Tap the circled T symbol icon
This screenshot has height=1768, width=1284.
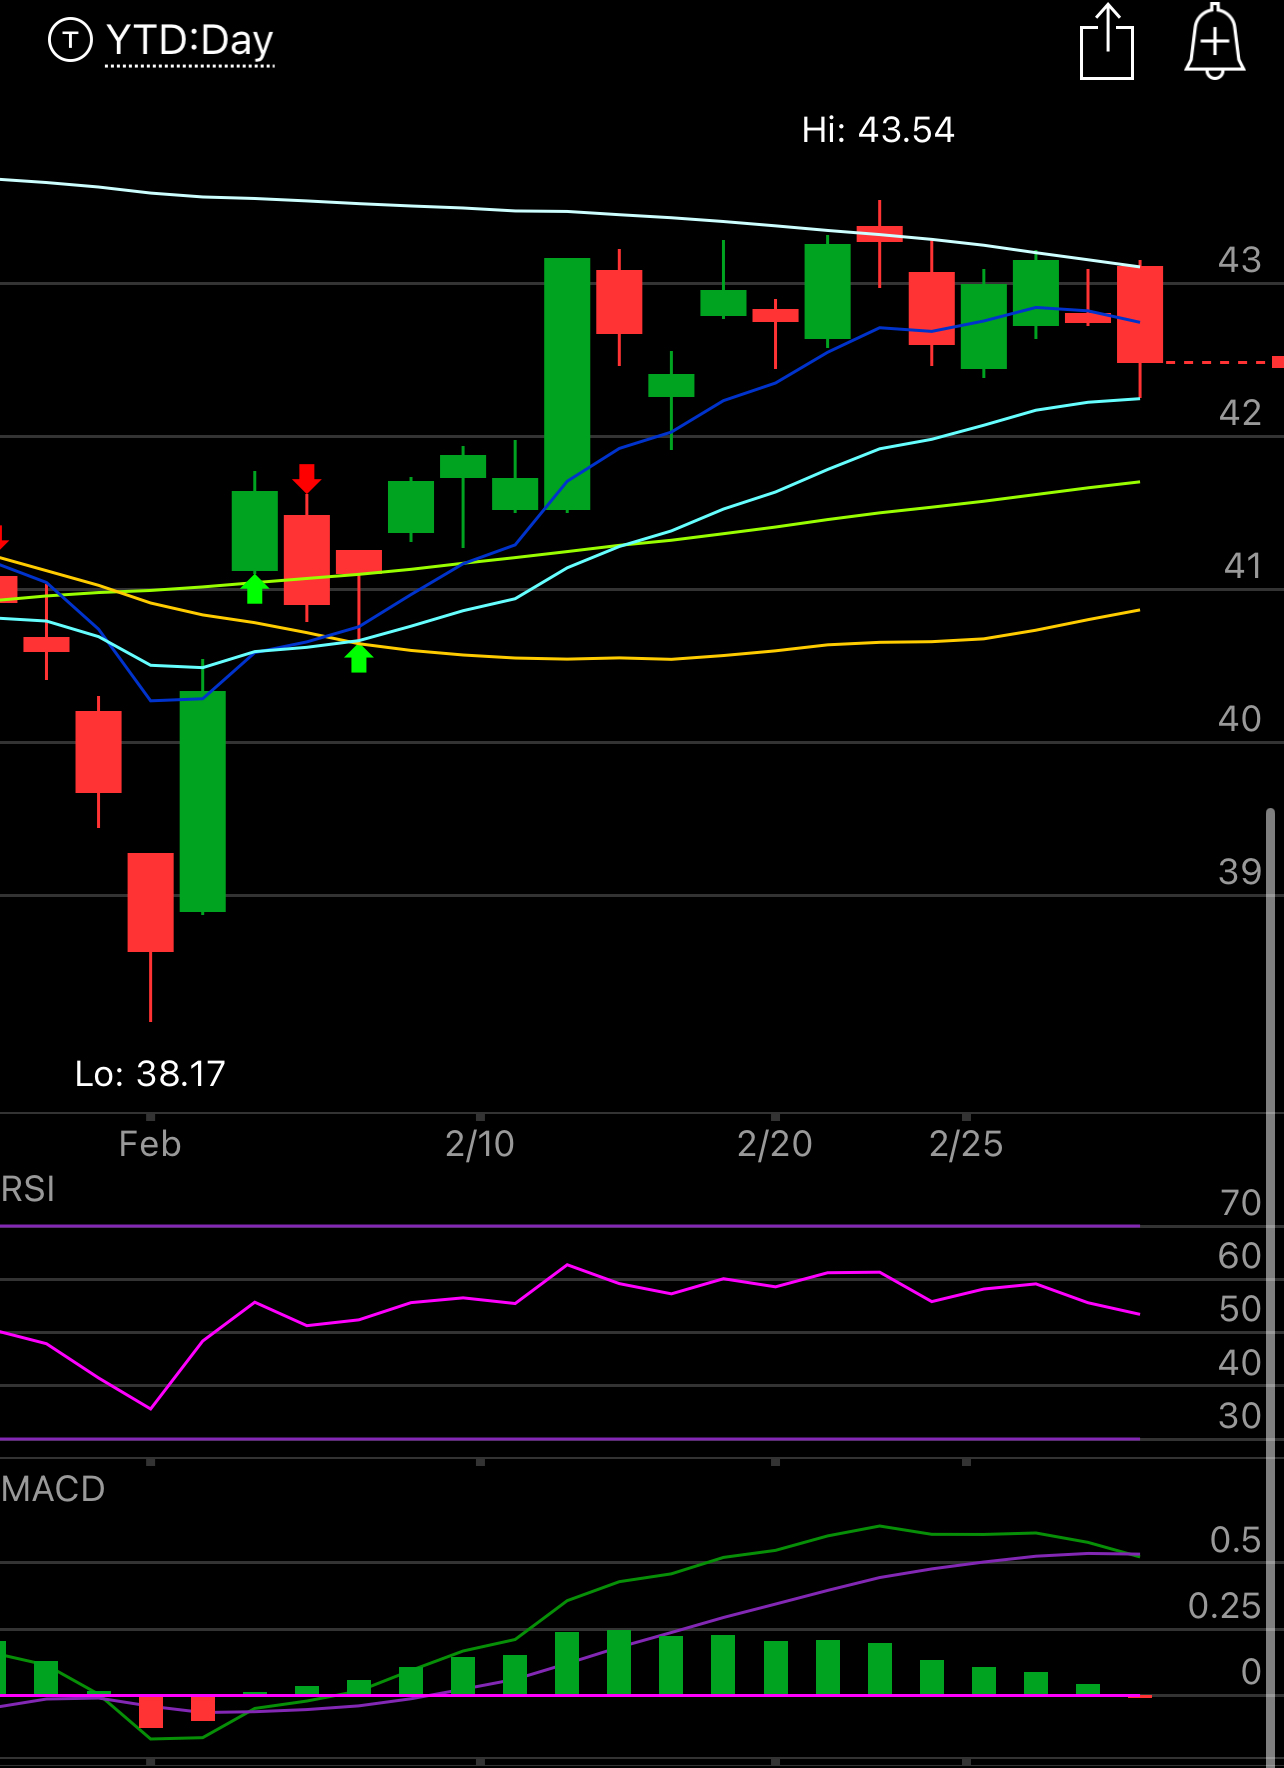pyautogui.click(x=70, y=41)
